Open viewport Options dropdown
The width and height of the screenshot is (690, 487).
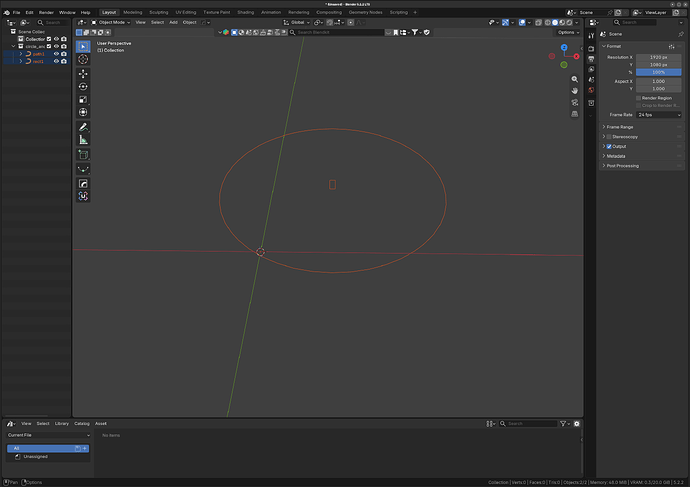[568, 33]
